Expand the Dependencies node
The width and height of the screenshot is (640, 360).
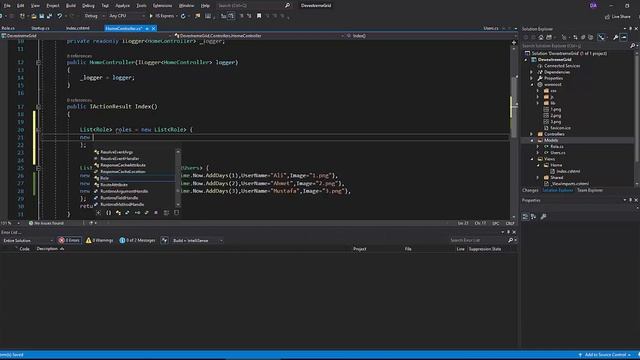[x=531, y=72]
